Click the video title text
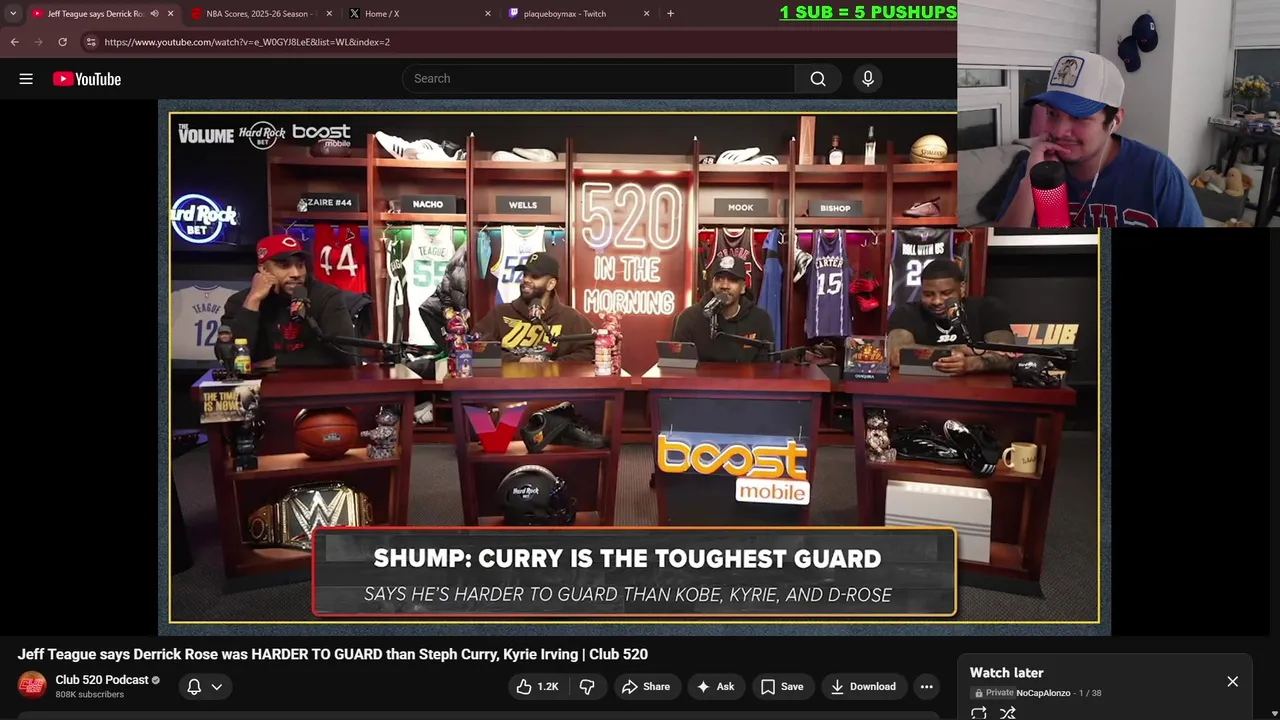Image resolution: width=1280 pixels, height=720 pixels. click(333, 654)
